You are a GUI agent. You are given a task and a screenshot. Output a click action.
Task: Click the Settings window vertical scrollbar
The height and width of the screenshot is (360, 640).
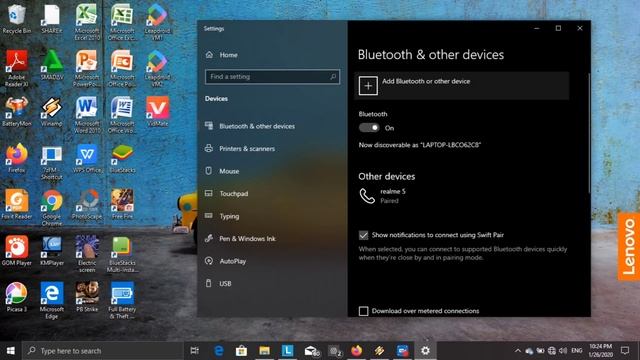(589, 133)
